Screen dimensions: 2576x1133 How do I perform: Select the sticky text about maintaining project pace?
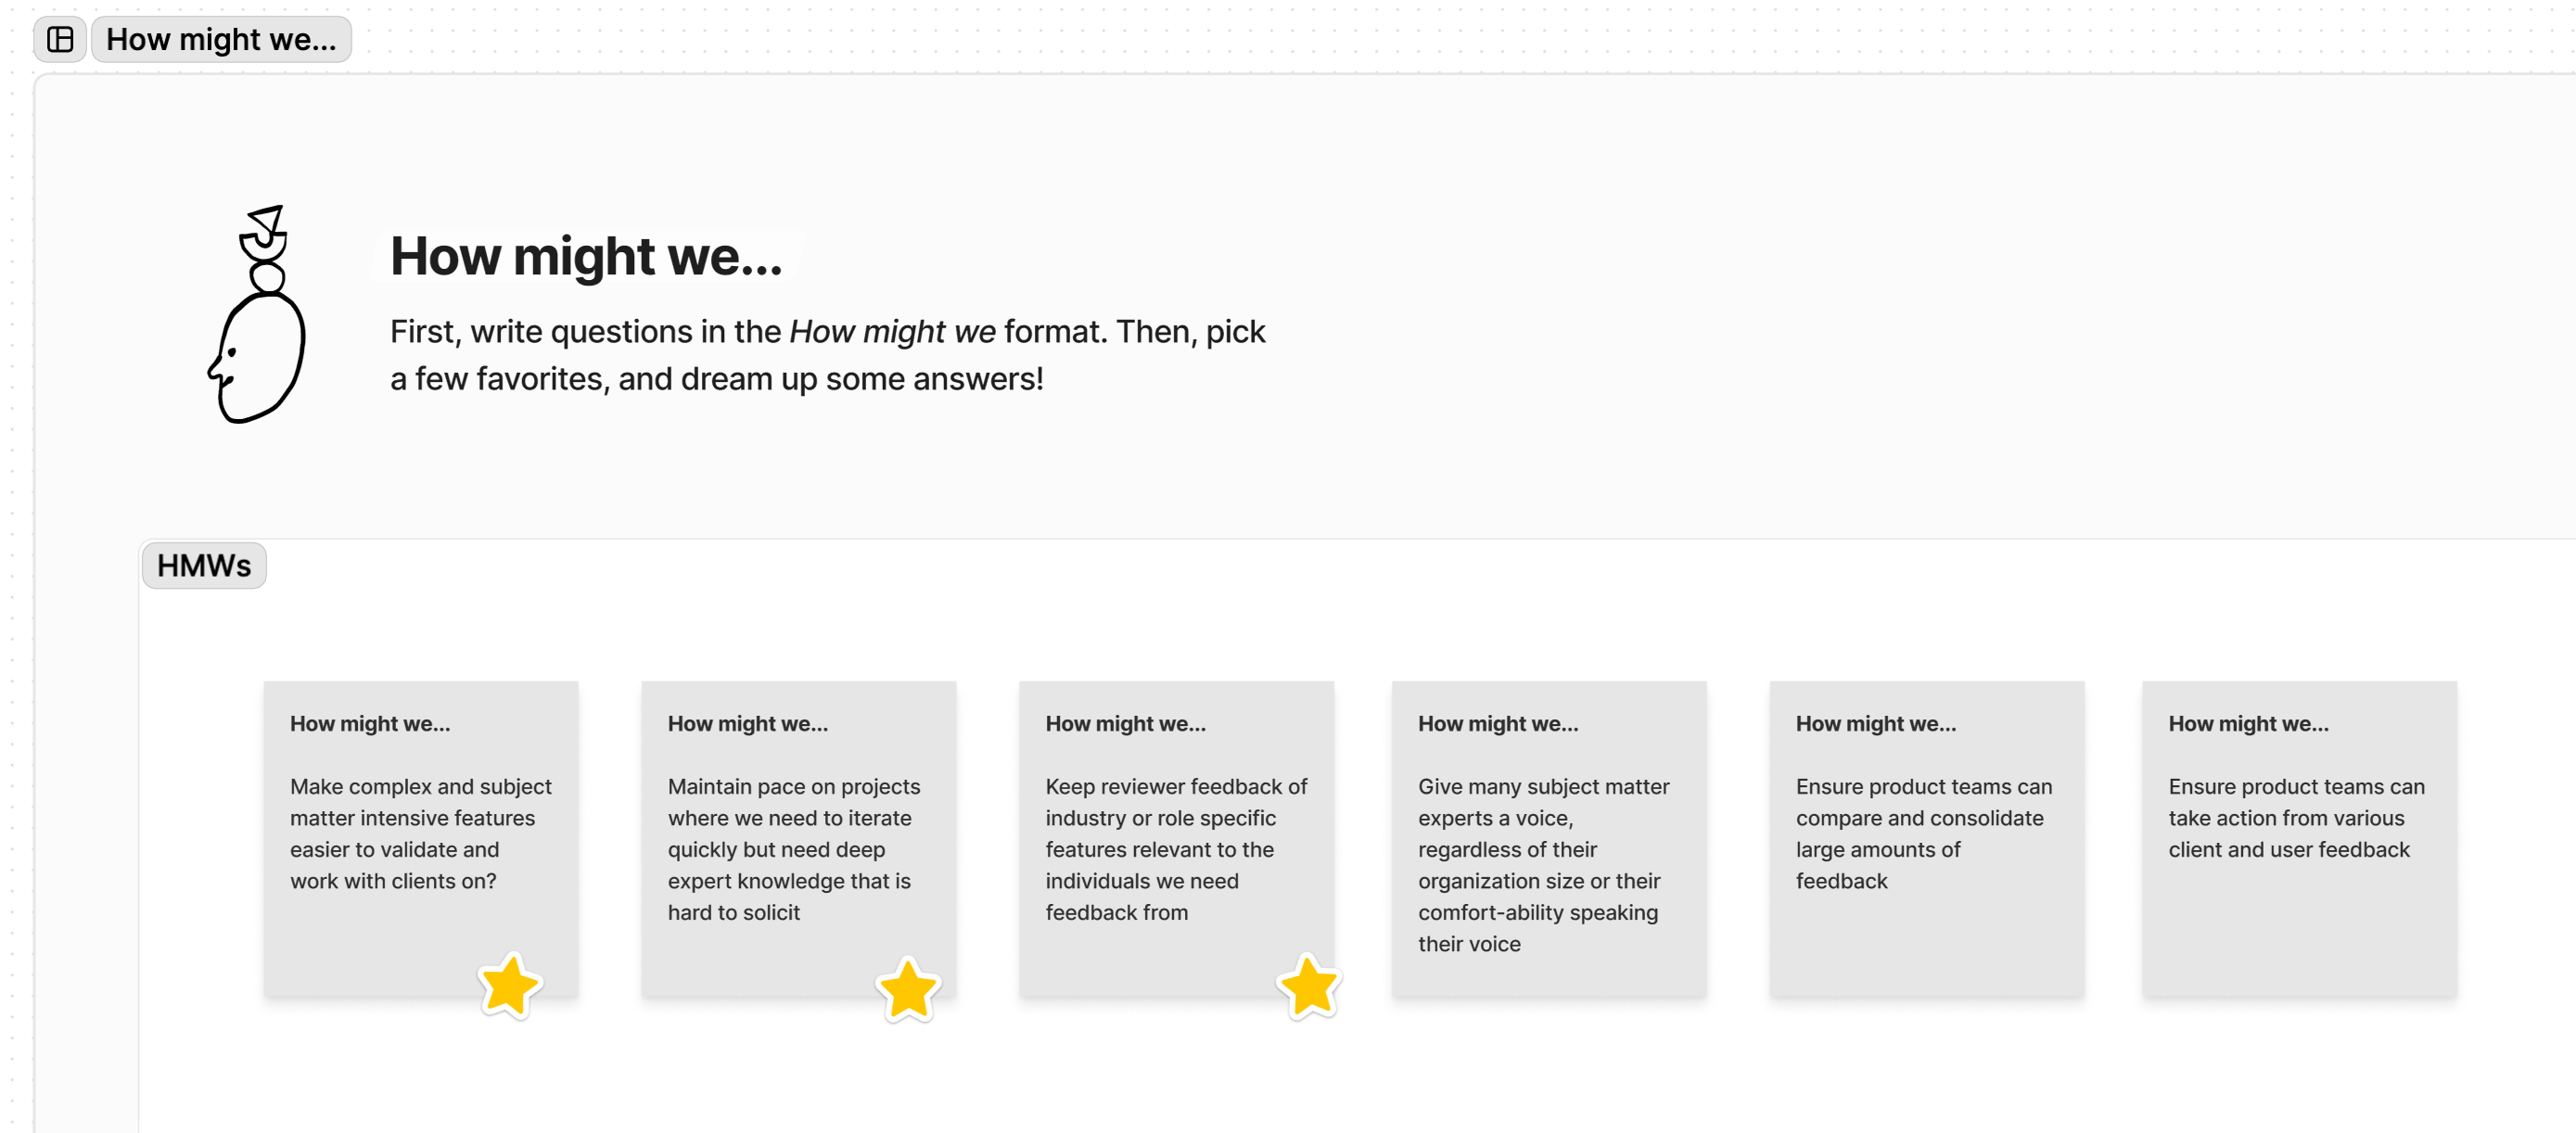click(794, 849)
